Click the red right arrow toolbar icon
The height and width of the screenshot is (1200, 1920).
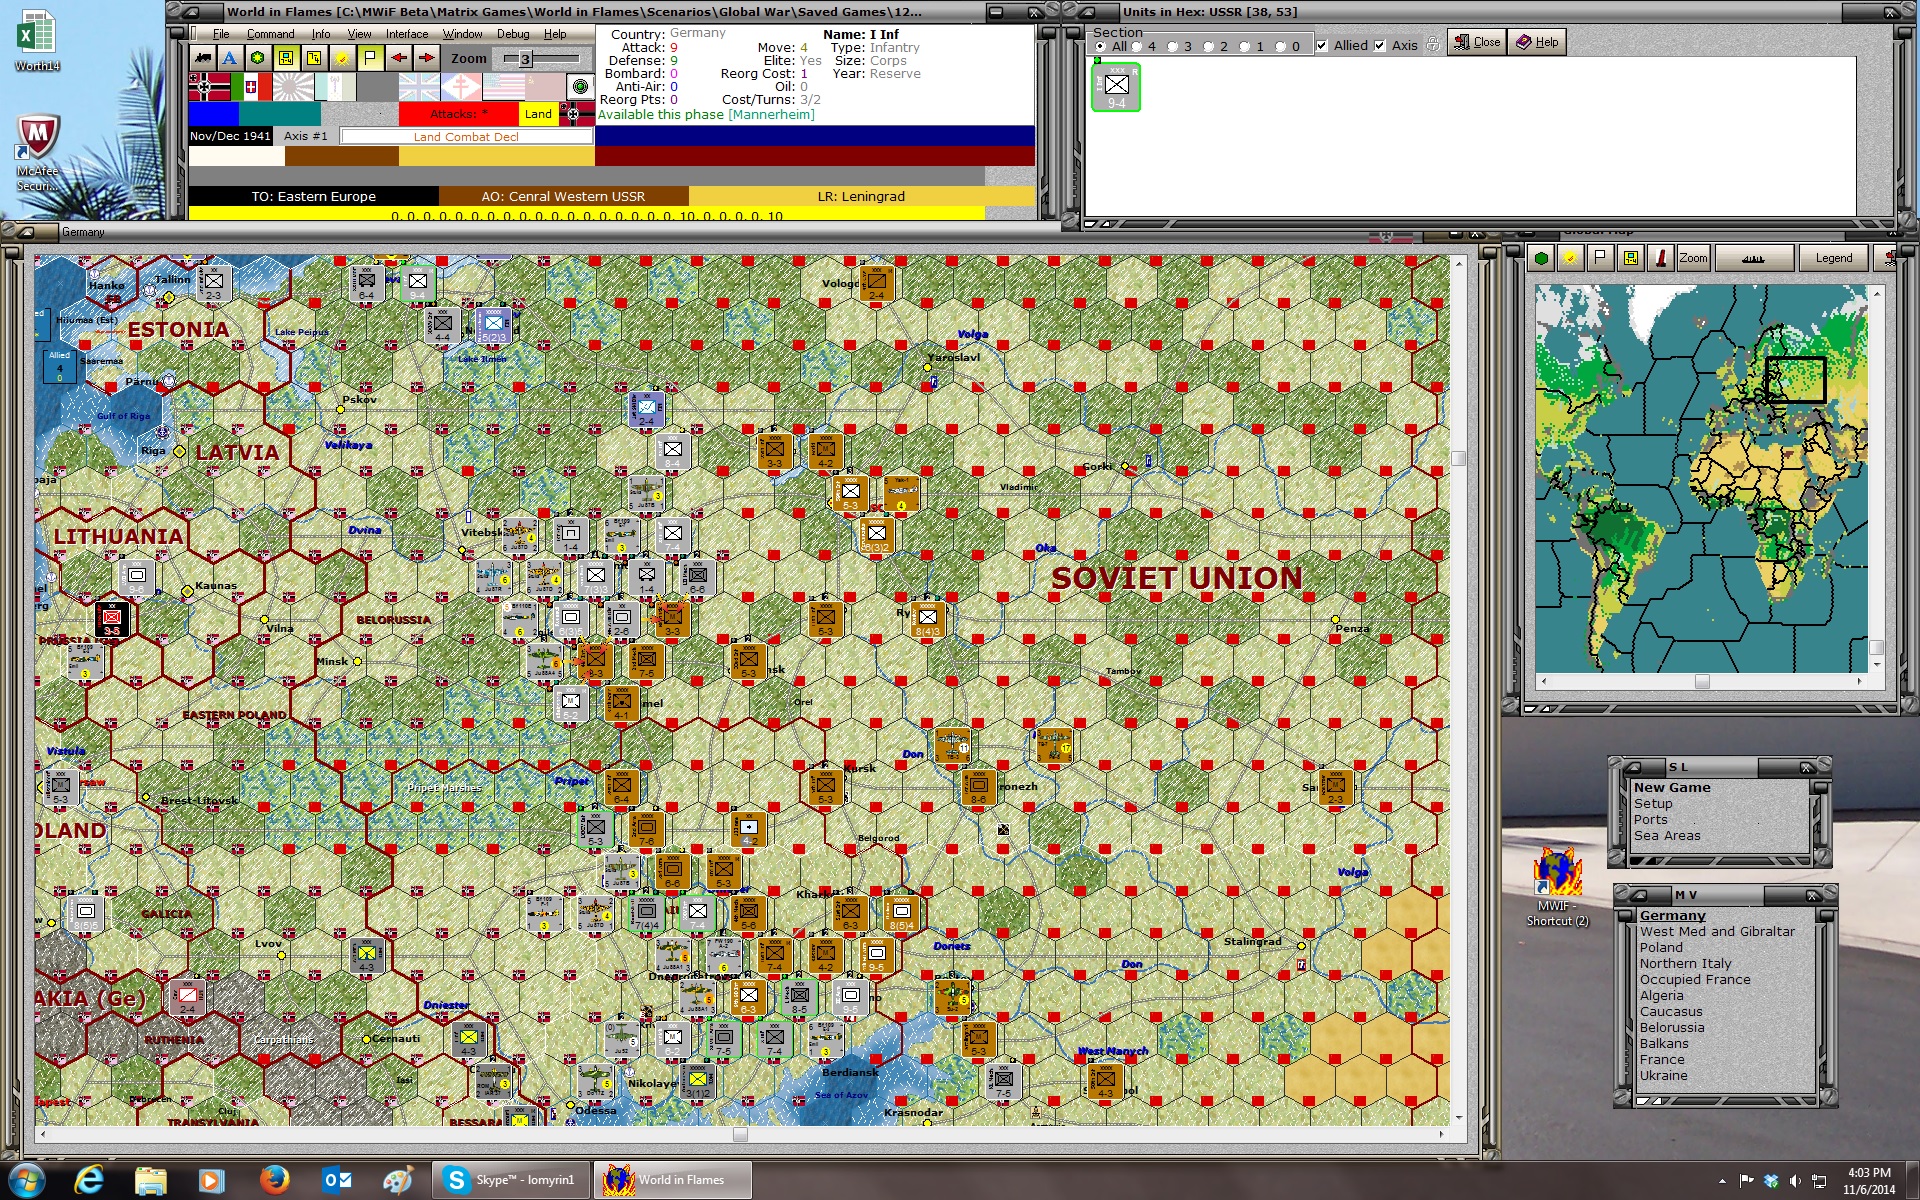point(427,58)
